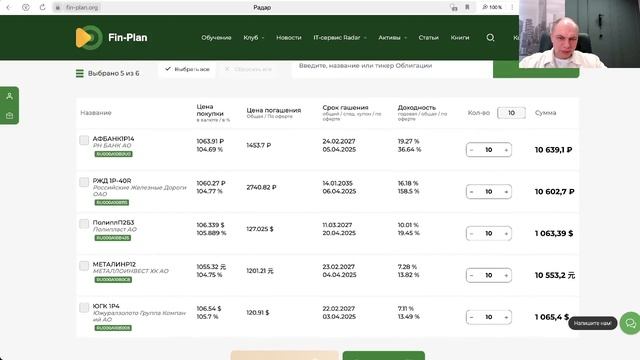Open the site search magnifier icon
The height and width of the screenshot is (360, 640).
[x=490, y=38]
